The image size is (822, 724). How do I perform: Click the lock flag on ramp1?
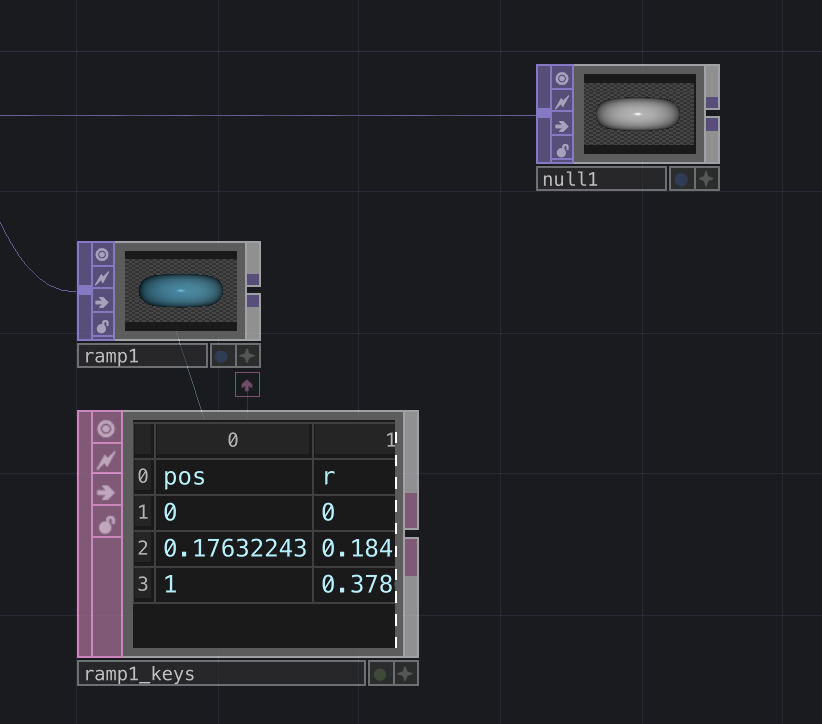pyautogui.click(x=102, y=327)
